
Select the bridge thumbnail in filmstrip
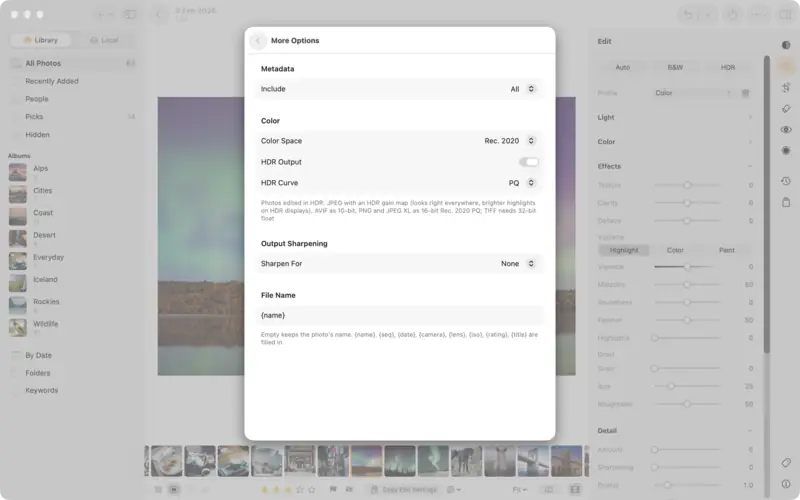(533, 461)
